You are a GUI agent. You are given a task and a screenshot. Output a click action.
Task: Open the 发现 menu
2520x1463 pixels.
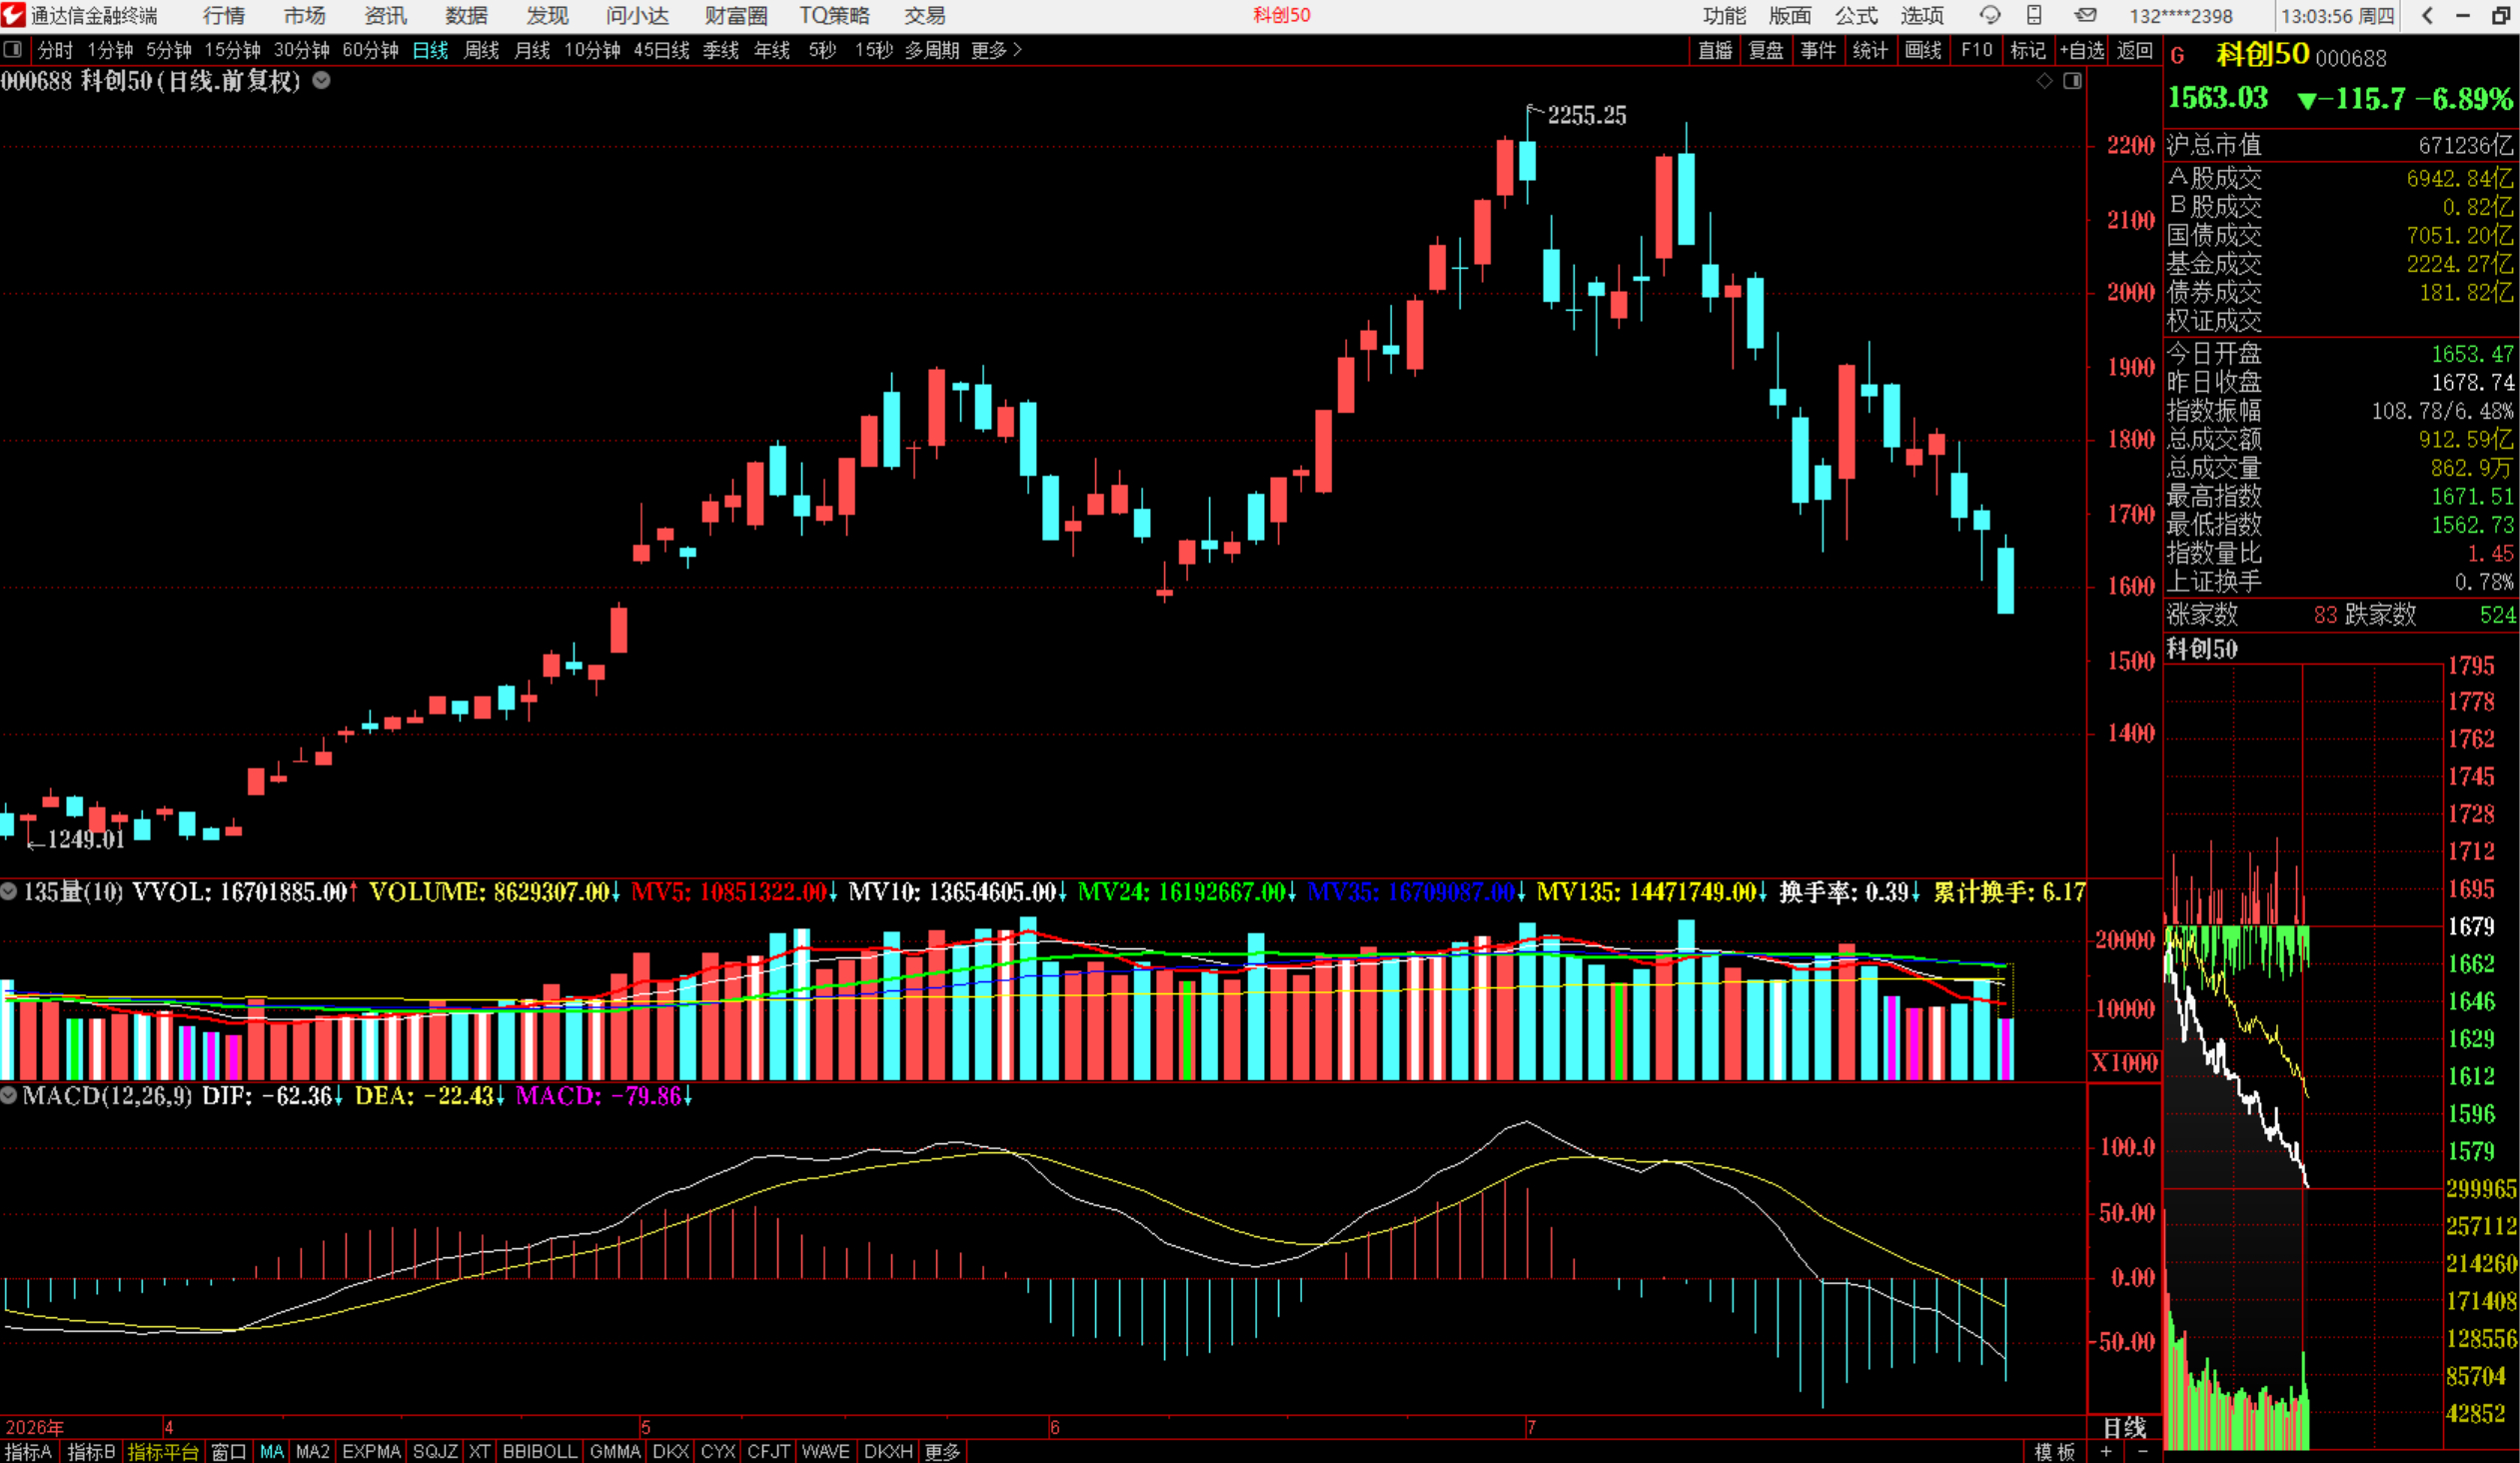pyautogui.click(x=547, y=15)
